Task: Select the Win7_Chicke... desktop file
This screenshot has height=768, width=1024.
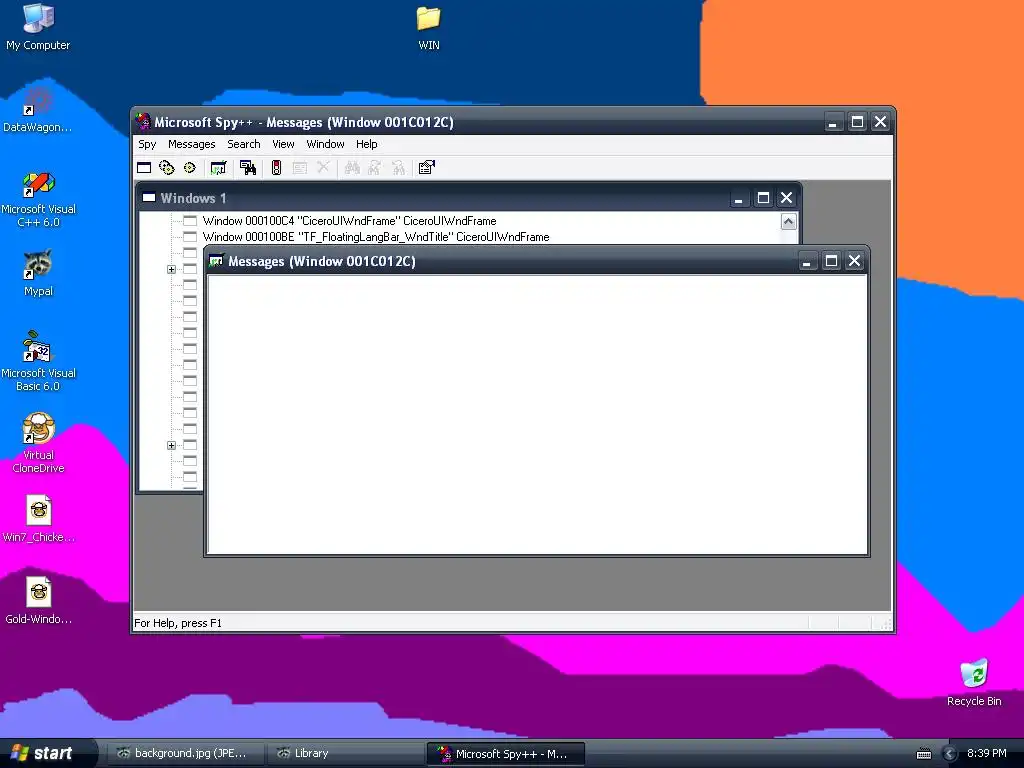Action: (39, 519)
